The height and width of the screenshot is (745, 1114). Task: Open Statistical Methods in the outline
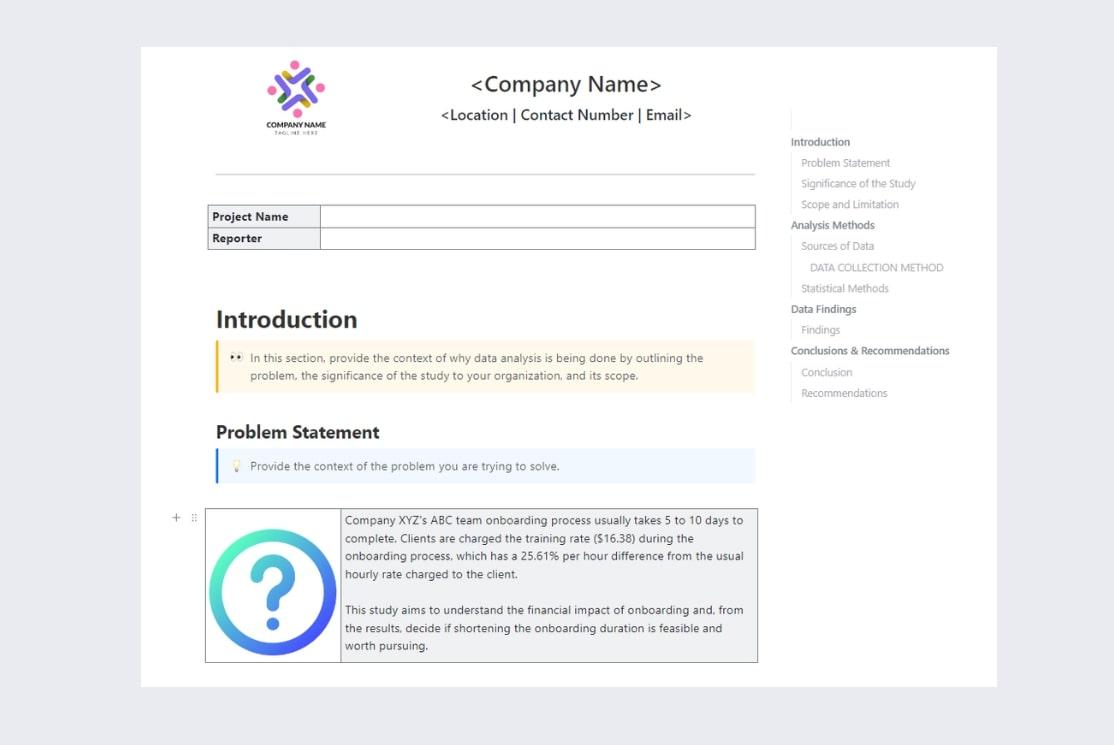coord(844,289)
